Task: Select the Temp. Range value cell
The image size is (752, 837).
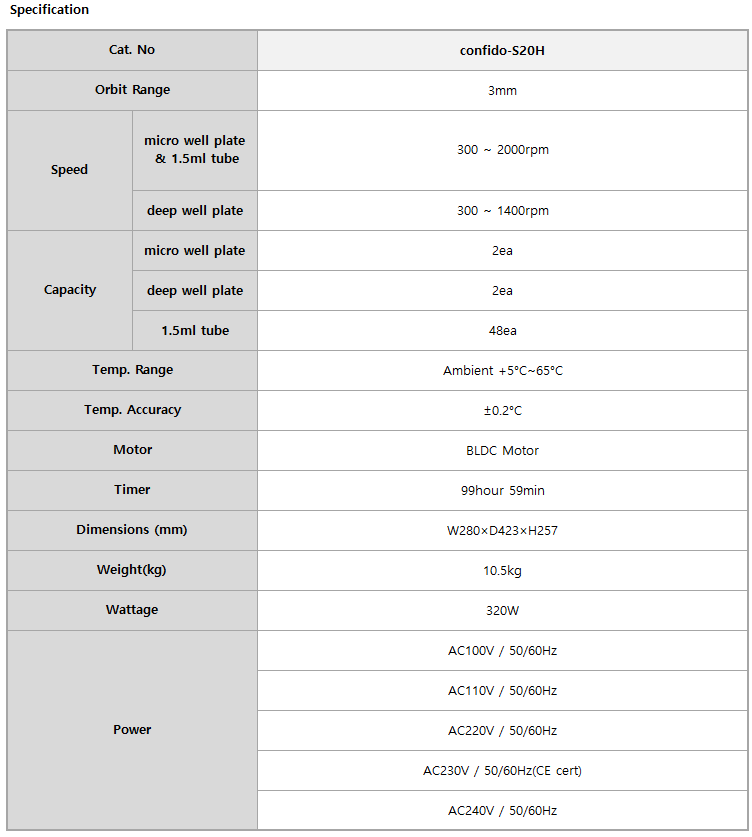Action: click(x=502, y=371)
